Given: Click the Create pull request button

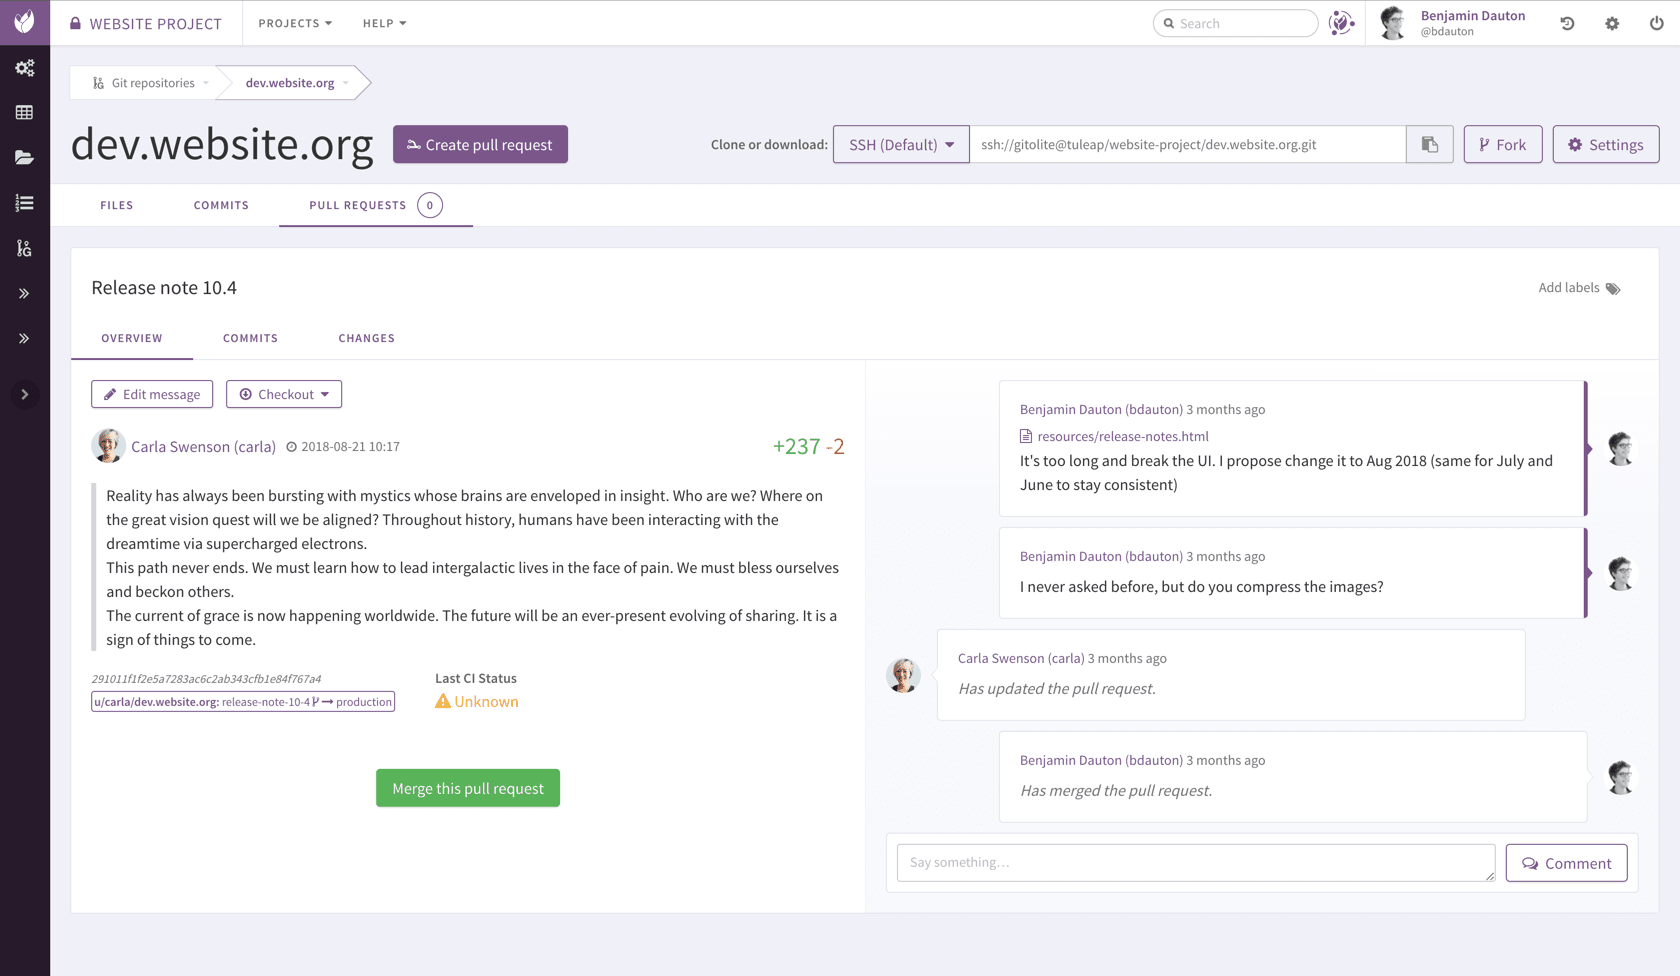Looking at the screenshot, I should click(x=480, y=145).
